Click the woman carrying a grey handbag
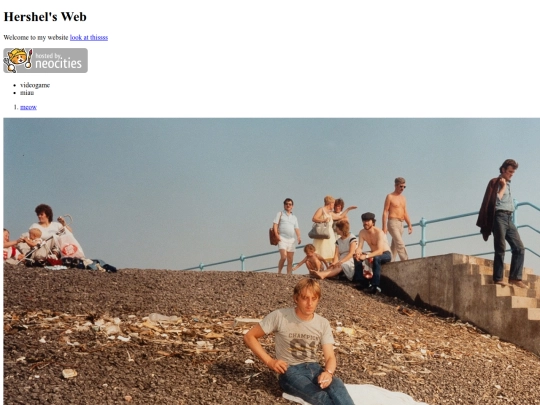The width and height of the screenshot is (540, 405). 324,229
